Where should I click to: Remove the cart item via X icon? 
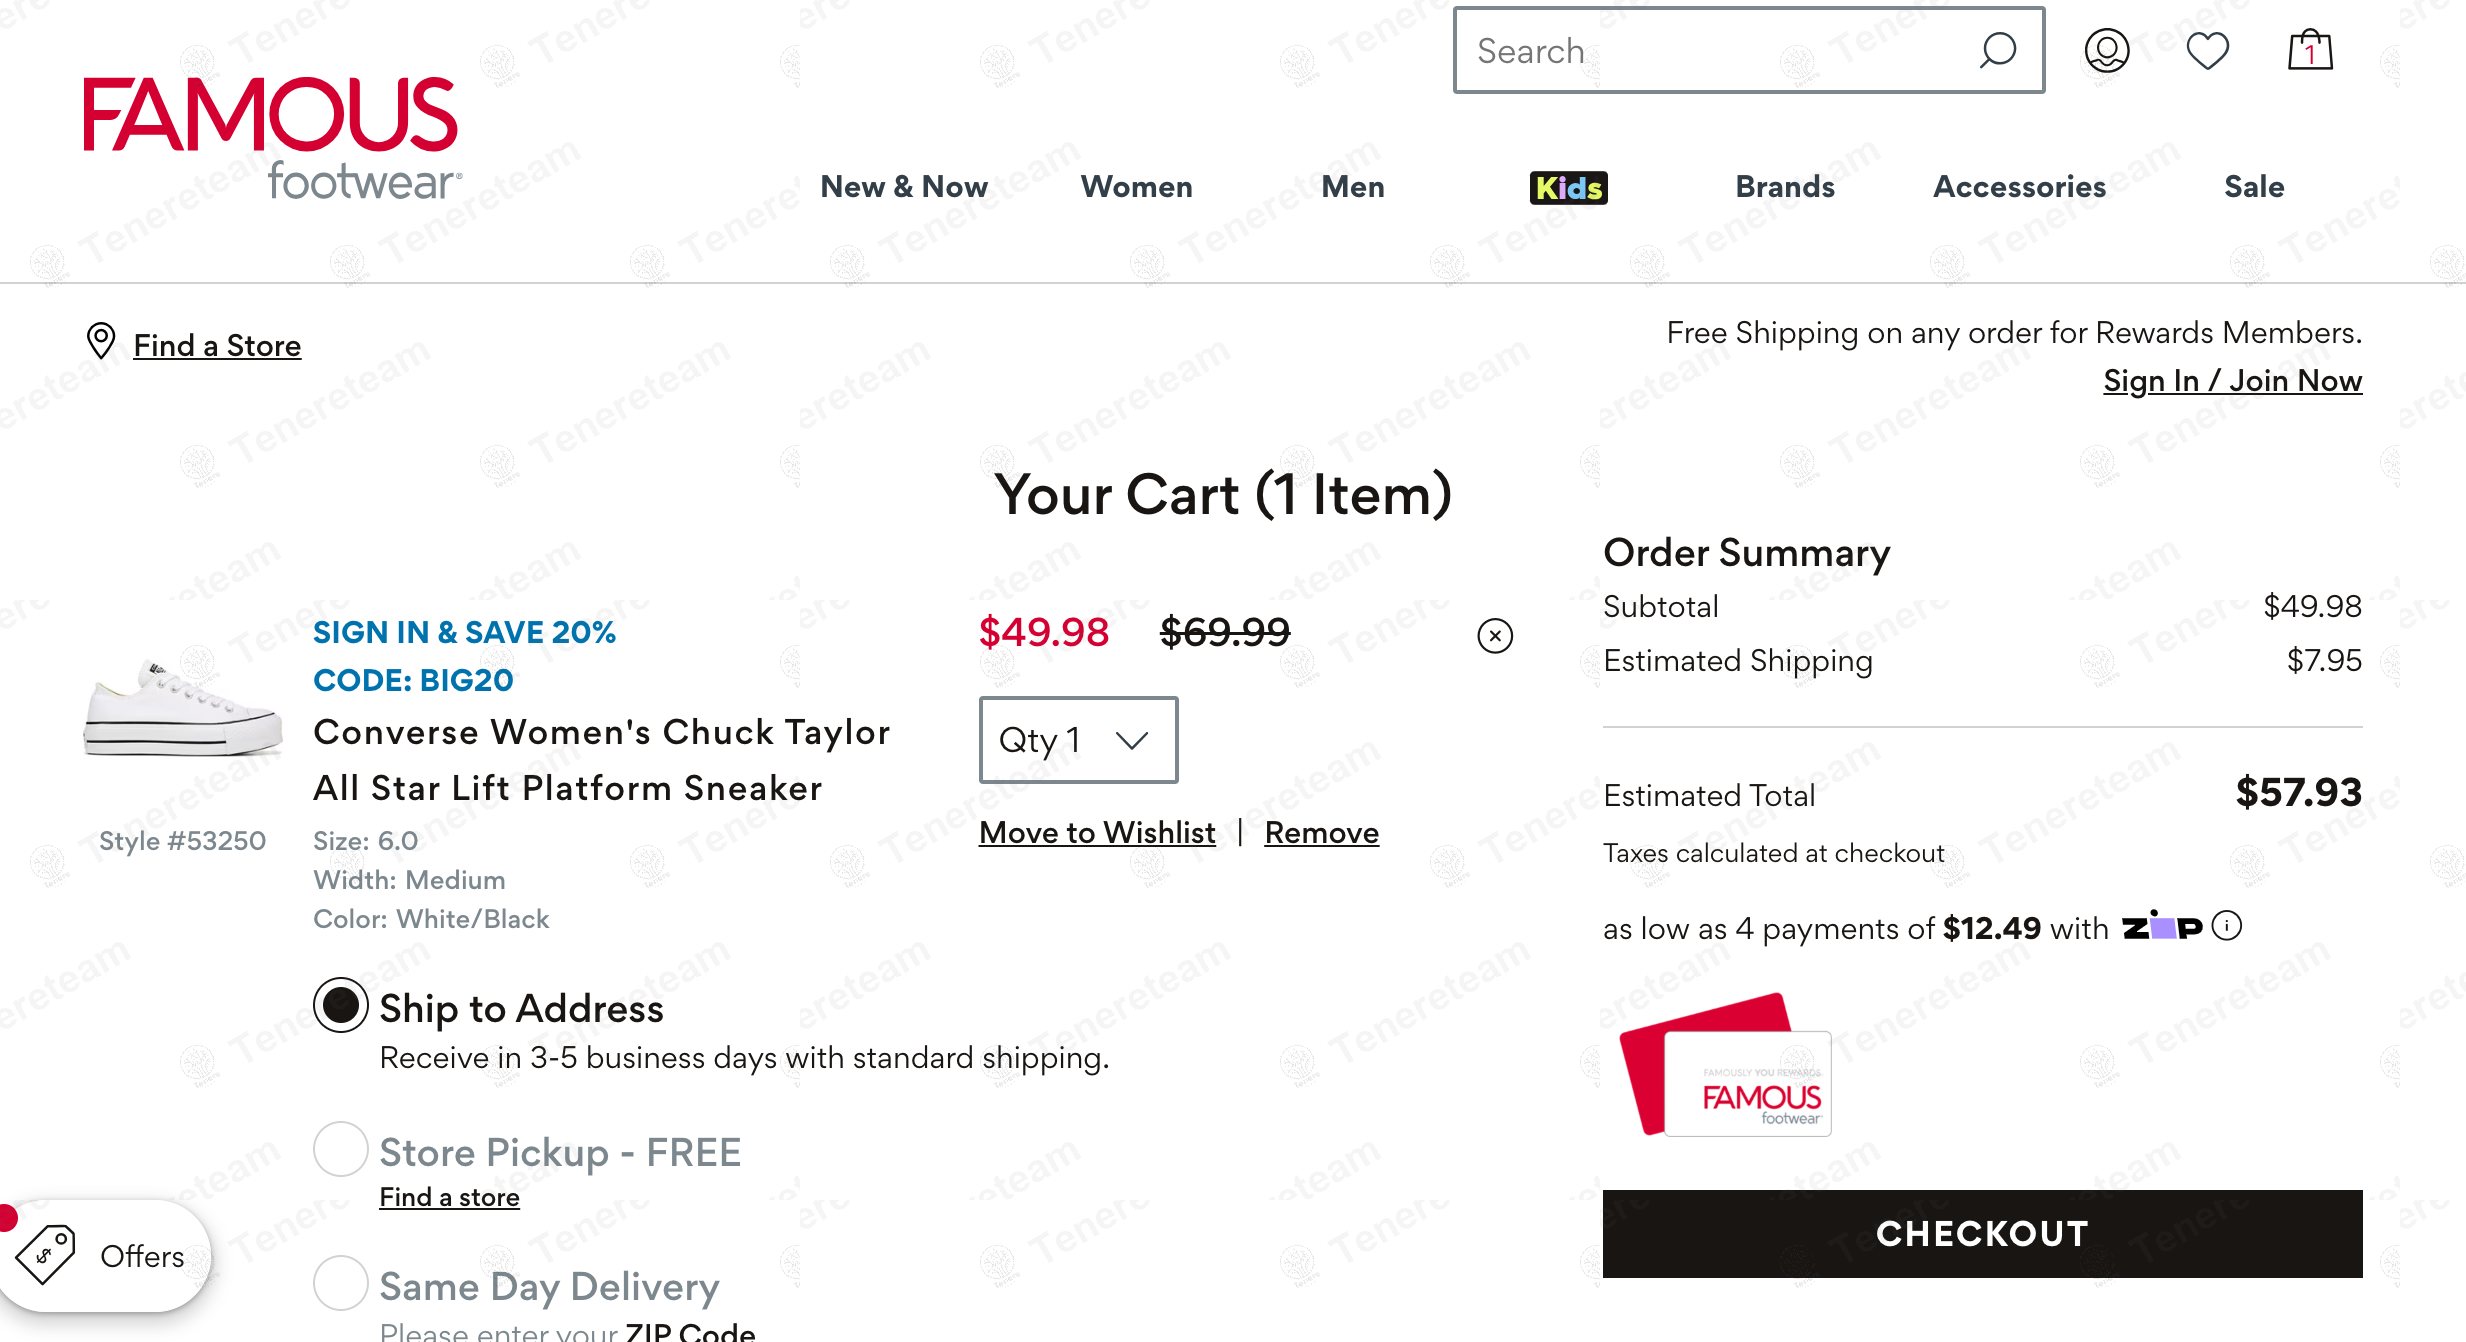[x=1494, y=635]
